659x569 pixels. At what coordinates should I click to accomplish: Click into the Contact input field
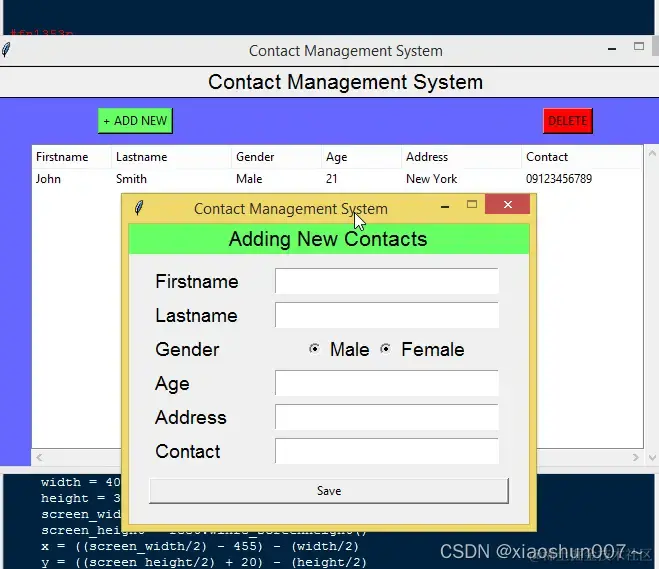[x=387, y=451]
